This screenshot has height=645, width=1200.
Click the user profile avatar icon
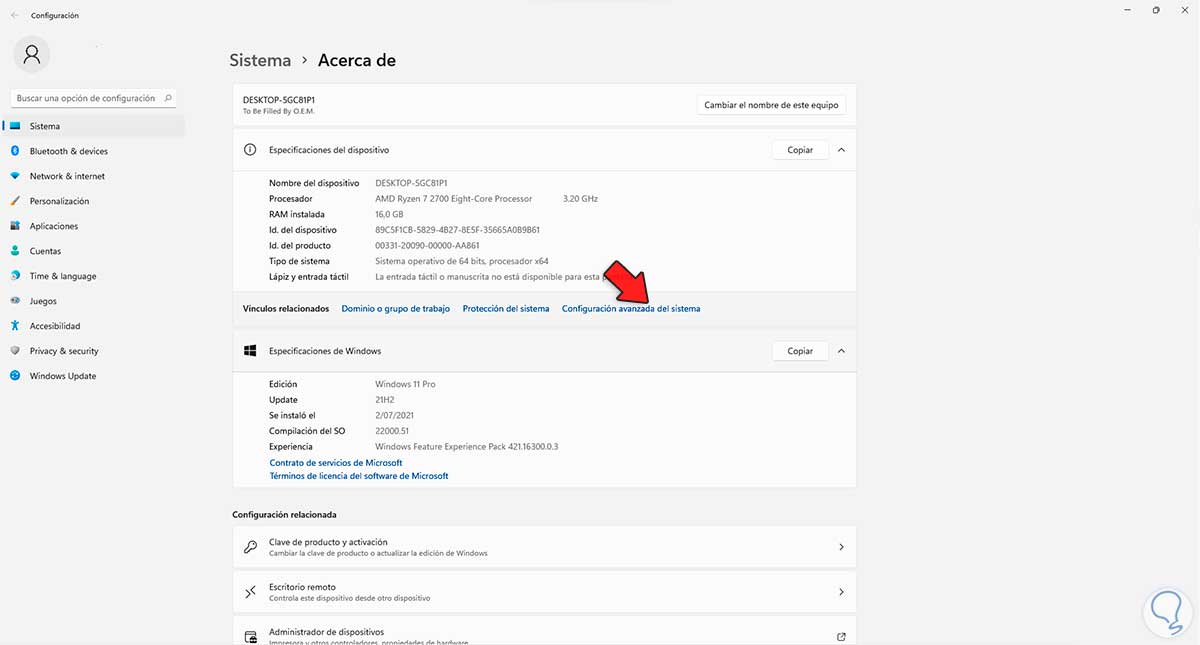[32, 54]
